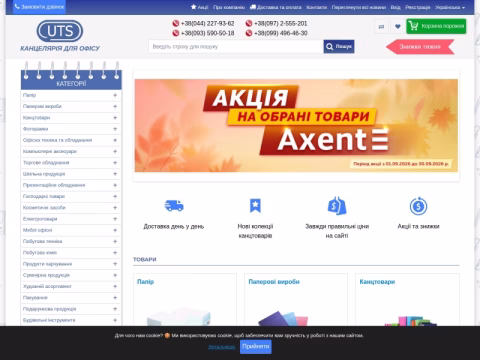This screenshot has width=480, height=360.
Task: Open the wishlist heart icon
Action: (398, 26)
